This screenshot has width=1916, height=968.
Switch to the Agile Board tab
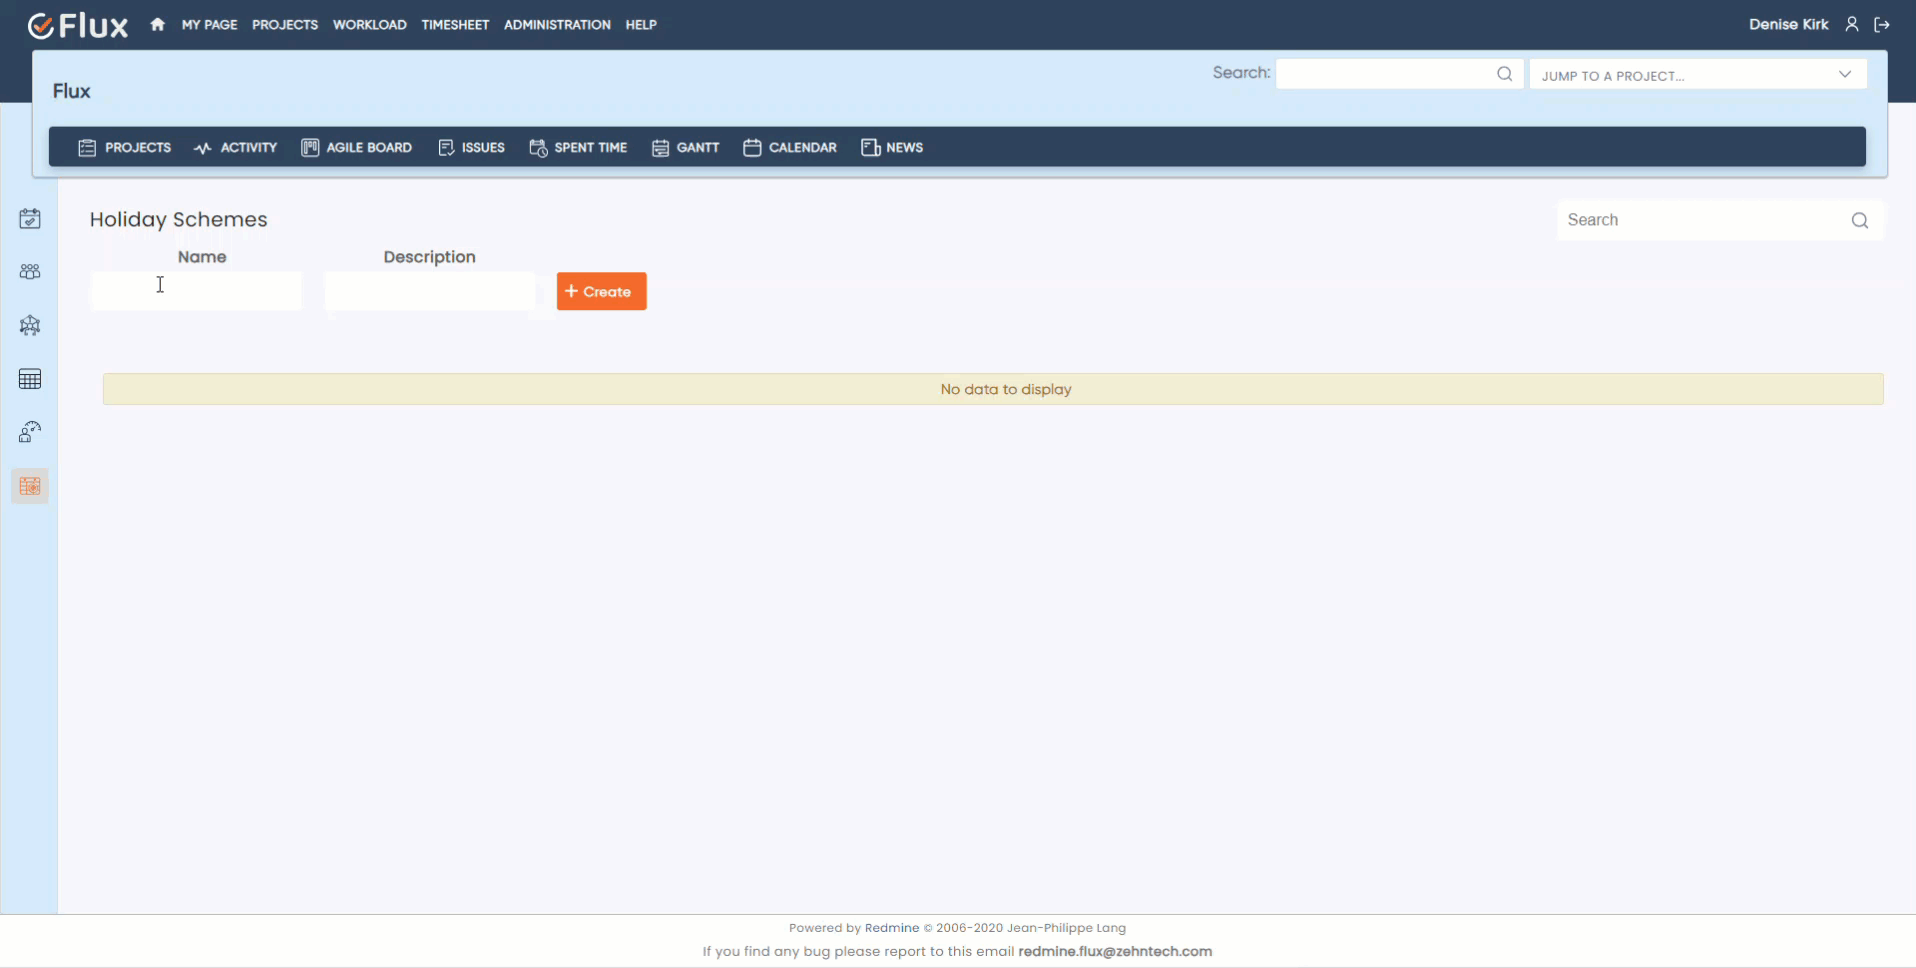point(357,148)
